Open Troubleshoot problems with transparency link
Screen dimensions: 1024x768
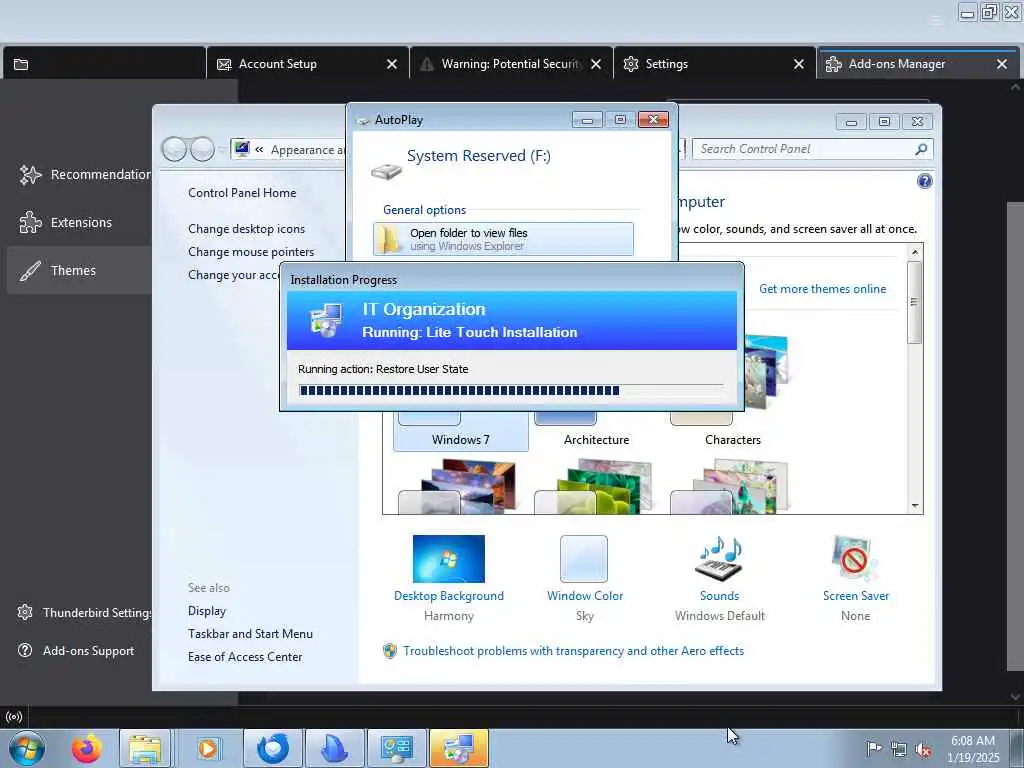tap(573, 650)
